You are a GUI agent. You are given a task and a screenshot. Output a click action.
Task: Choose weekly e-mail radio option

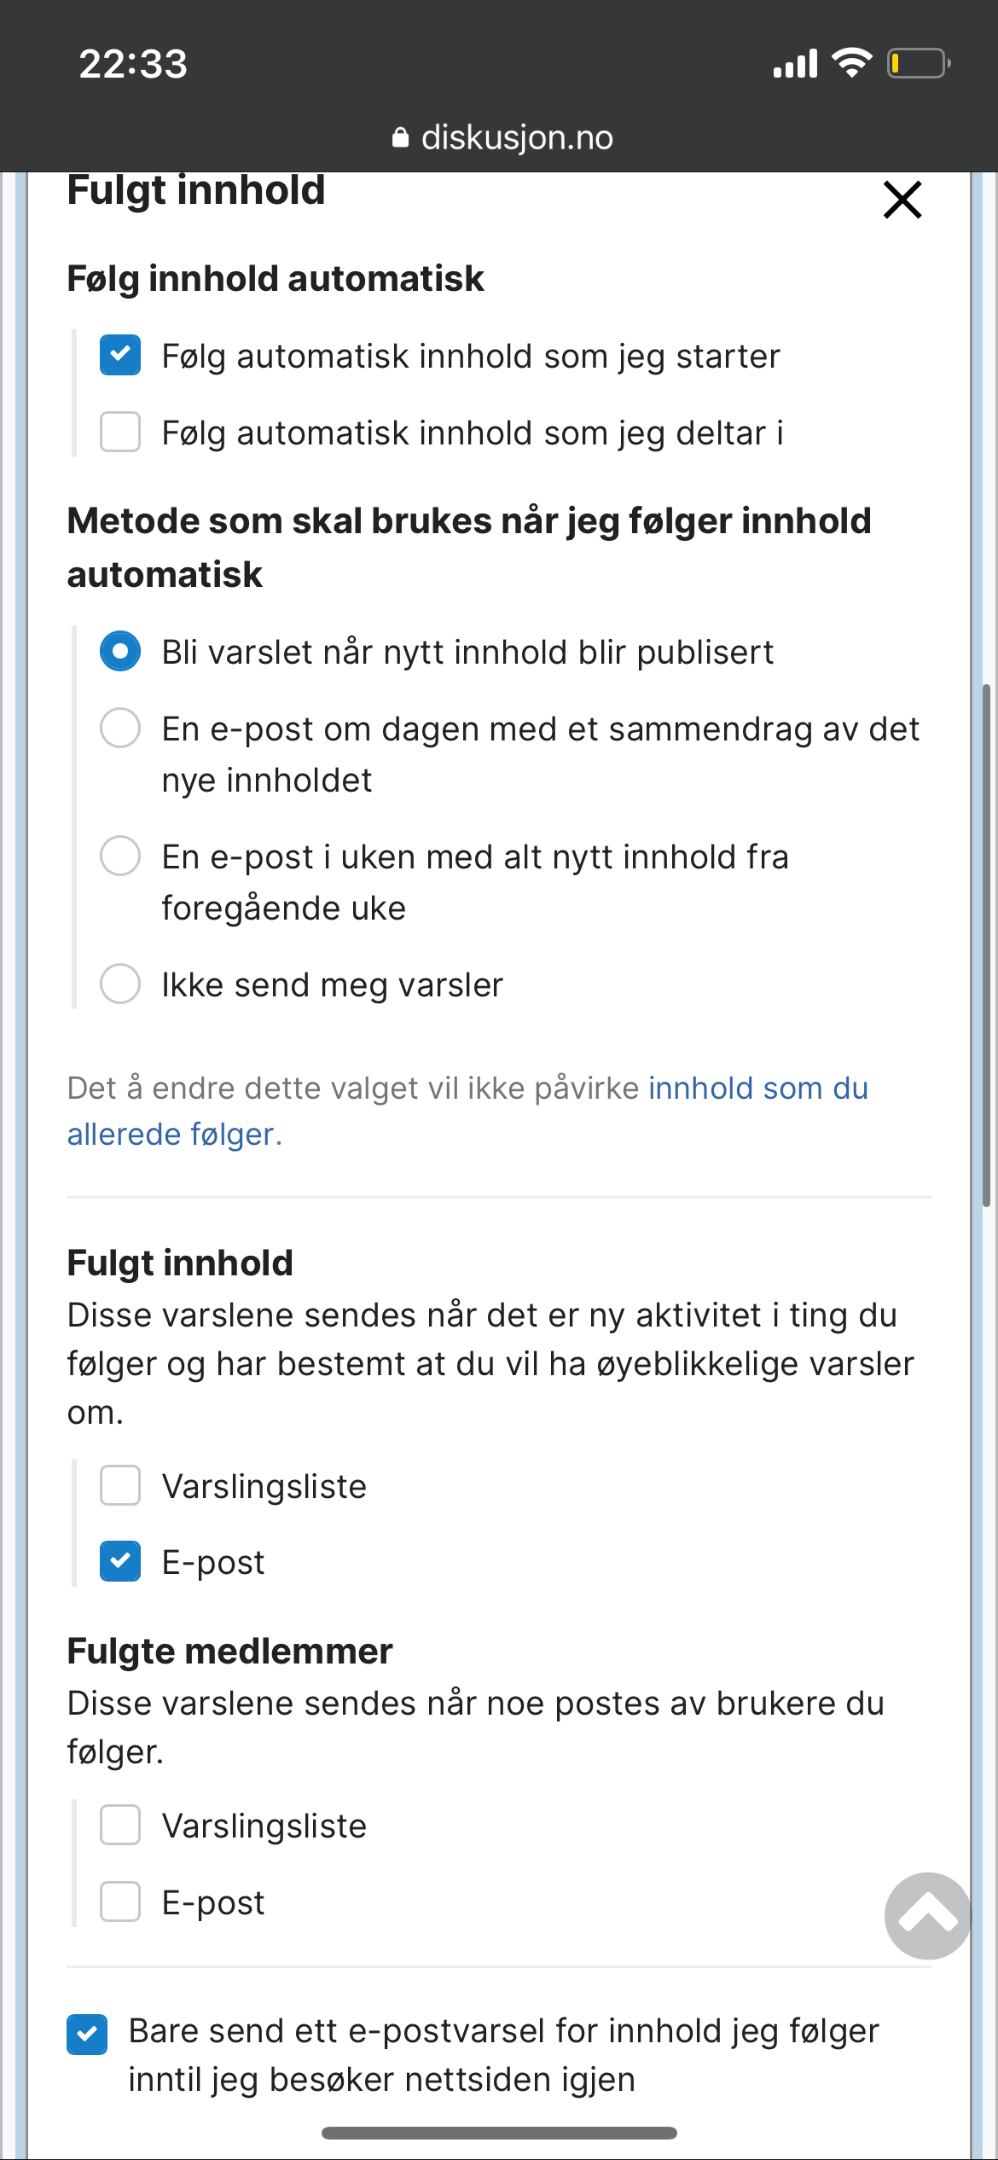tap(120, 856)
